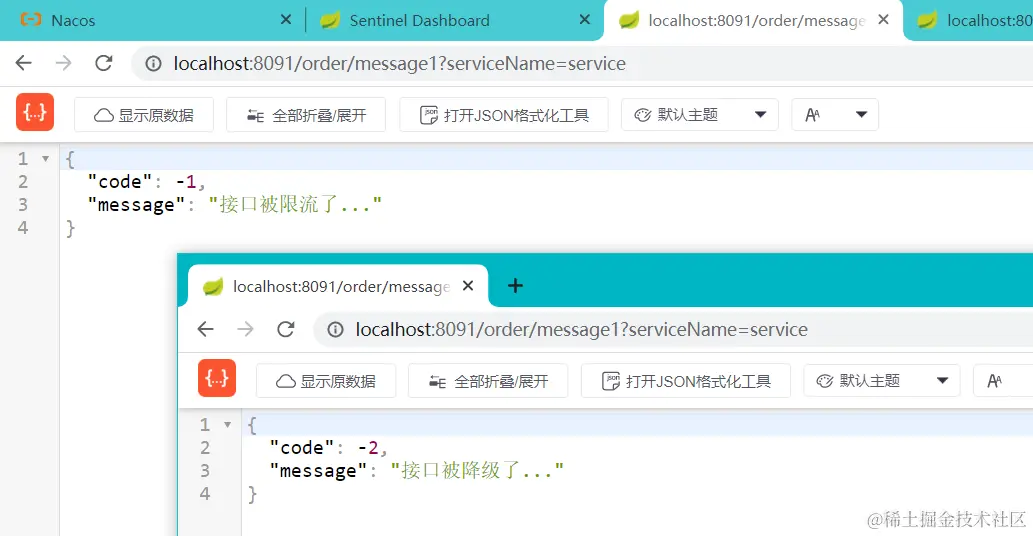The width and height of the screenshot is (1033, 536).
Task: Click the "接口被限流了..." message value
Action: (295, 204)
